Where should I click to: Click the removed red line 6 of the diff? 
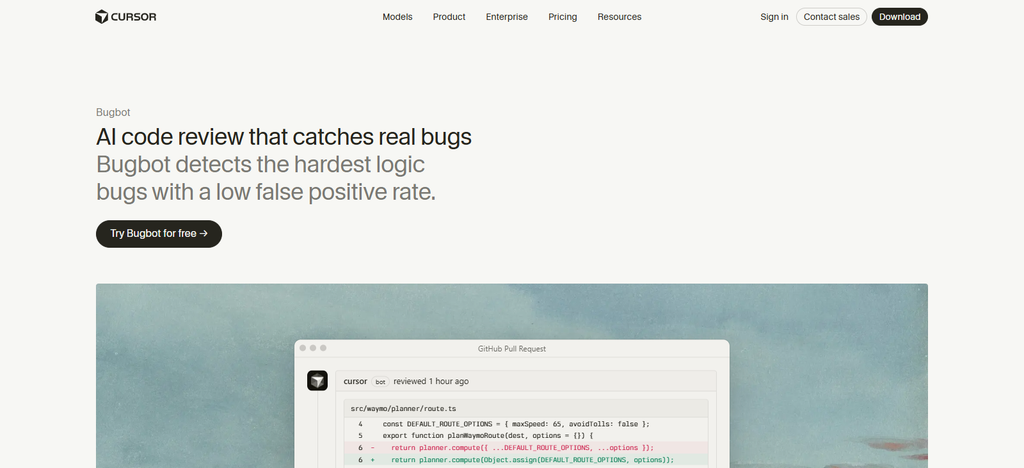(x=526, y=448)
